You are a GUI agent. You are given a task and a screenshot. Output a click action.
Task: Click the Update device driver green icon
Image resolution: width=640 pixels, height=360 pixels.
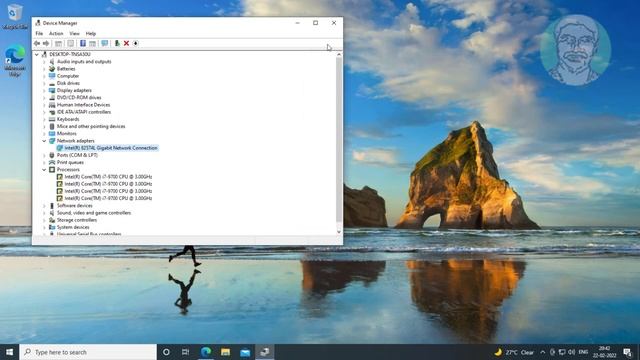[117, 43]
